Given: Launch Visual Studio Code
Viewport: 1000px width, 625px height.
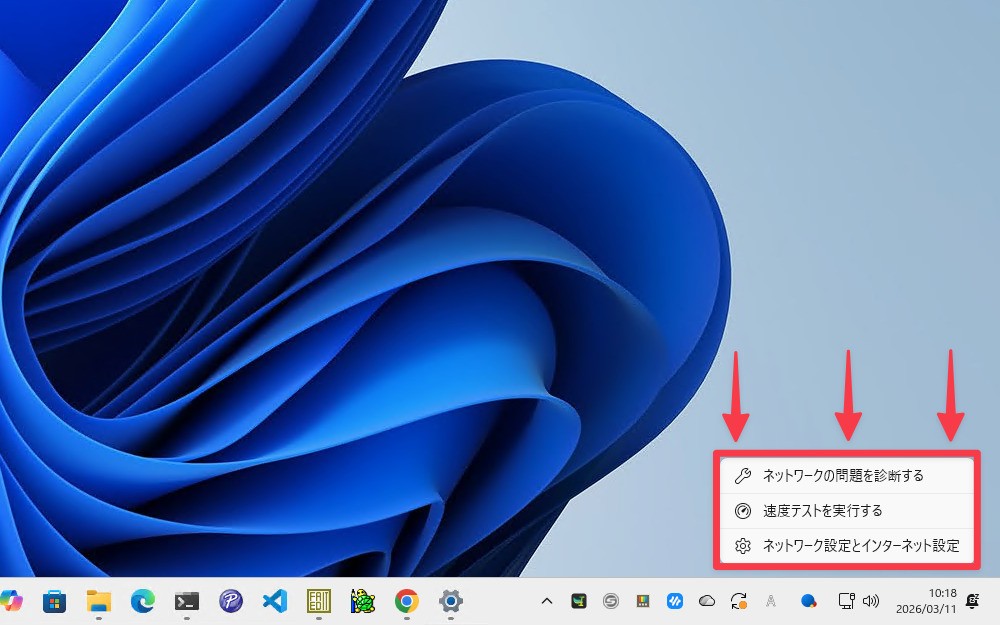Looking at the screenshot, I should (x=275, y=601).
